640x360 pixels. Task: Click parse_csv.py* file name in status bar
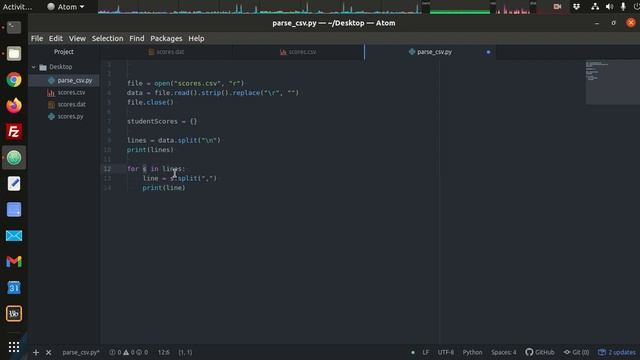pos(81,352)
